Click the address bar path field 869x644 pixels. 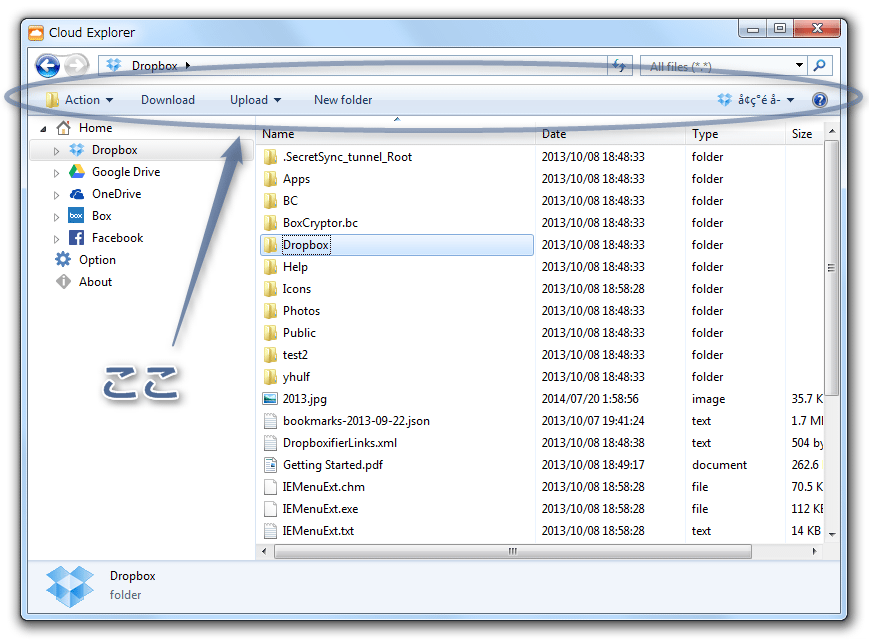click(x=353, y=65)
